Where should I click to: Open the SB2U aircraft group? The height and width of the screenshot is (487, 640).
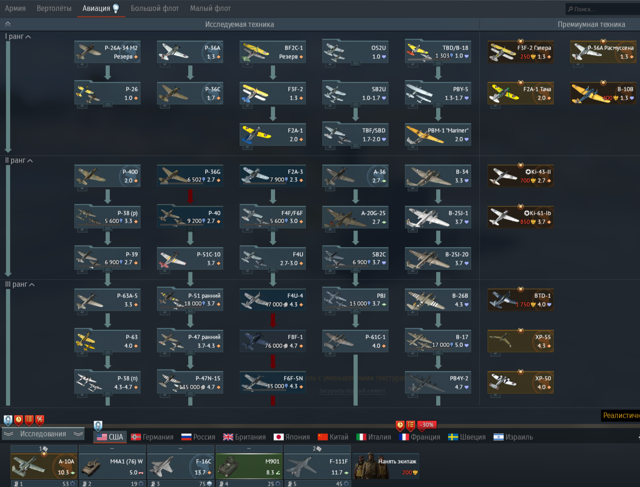[x=355, y=93]
